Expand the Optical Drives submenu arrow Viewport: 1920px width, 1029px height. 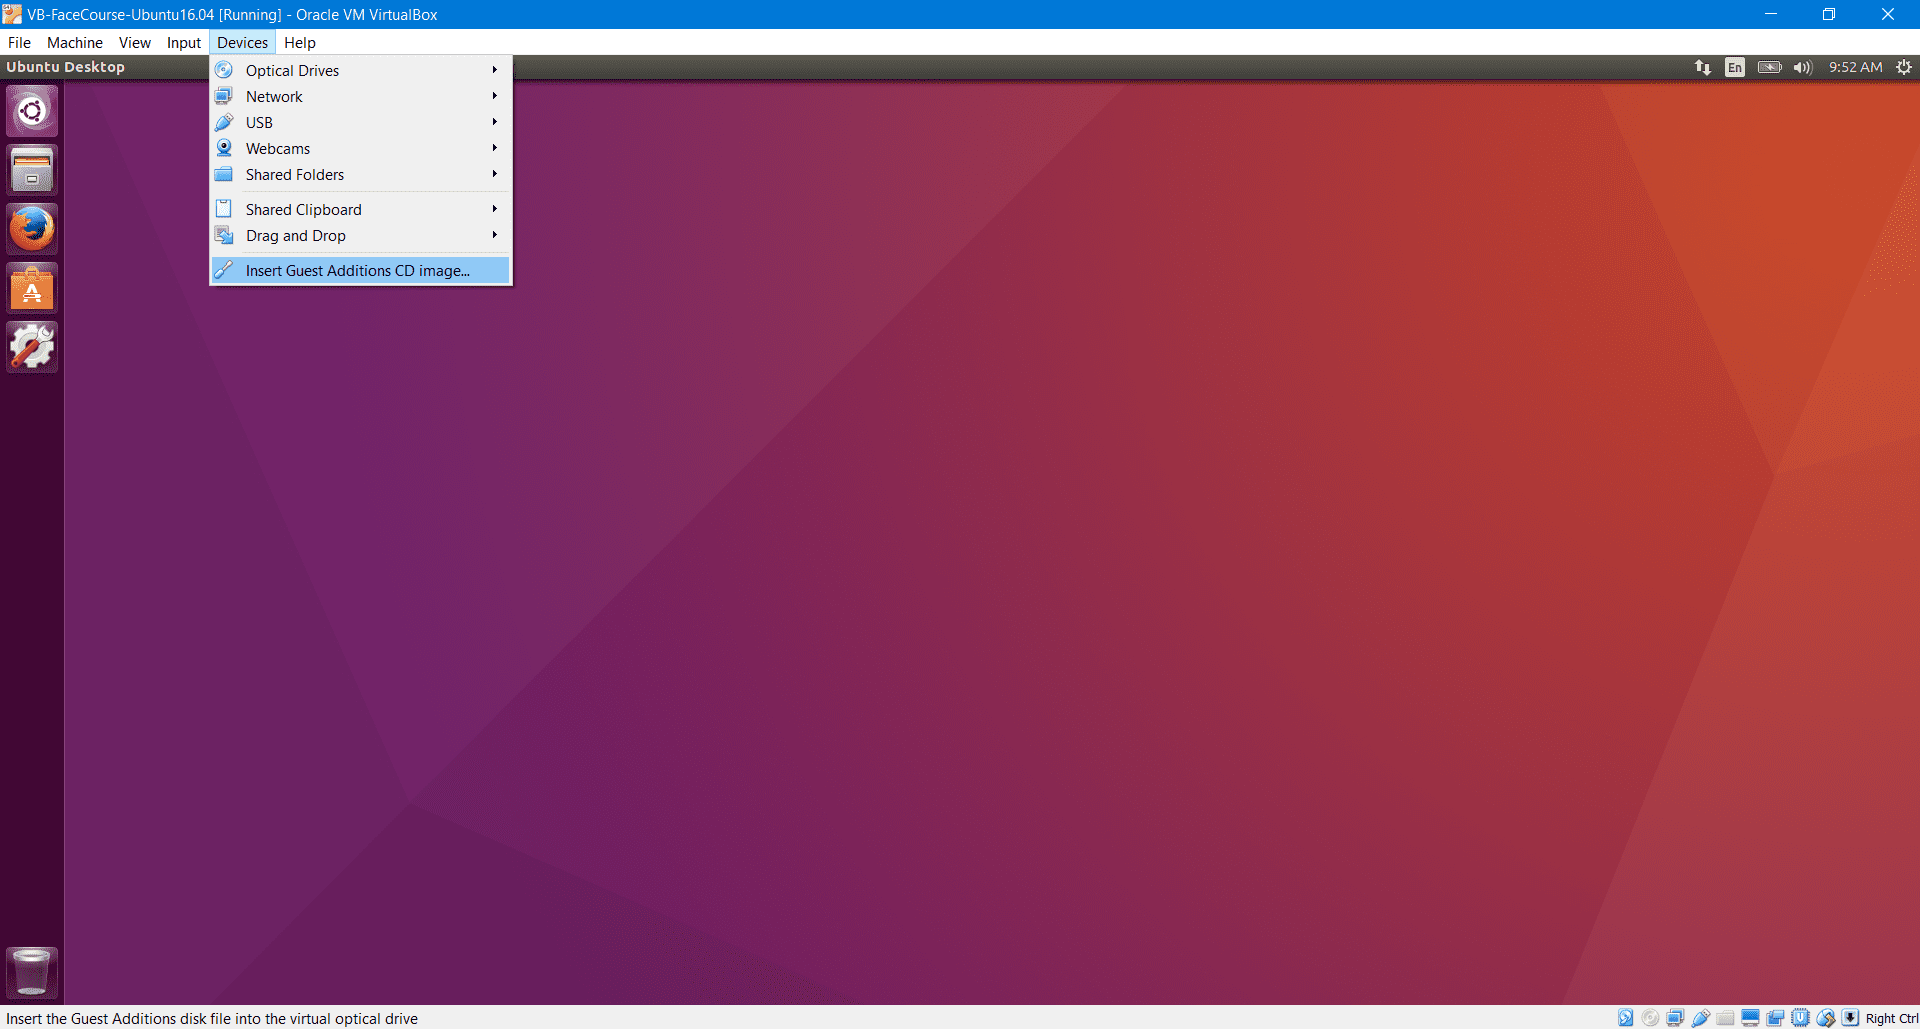coord(494,70)
